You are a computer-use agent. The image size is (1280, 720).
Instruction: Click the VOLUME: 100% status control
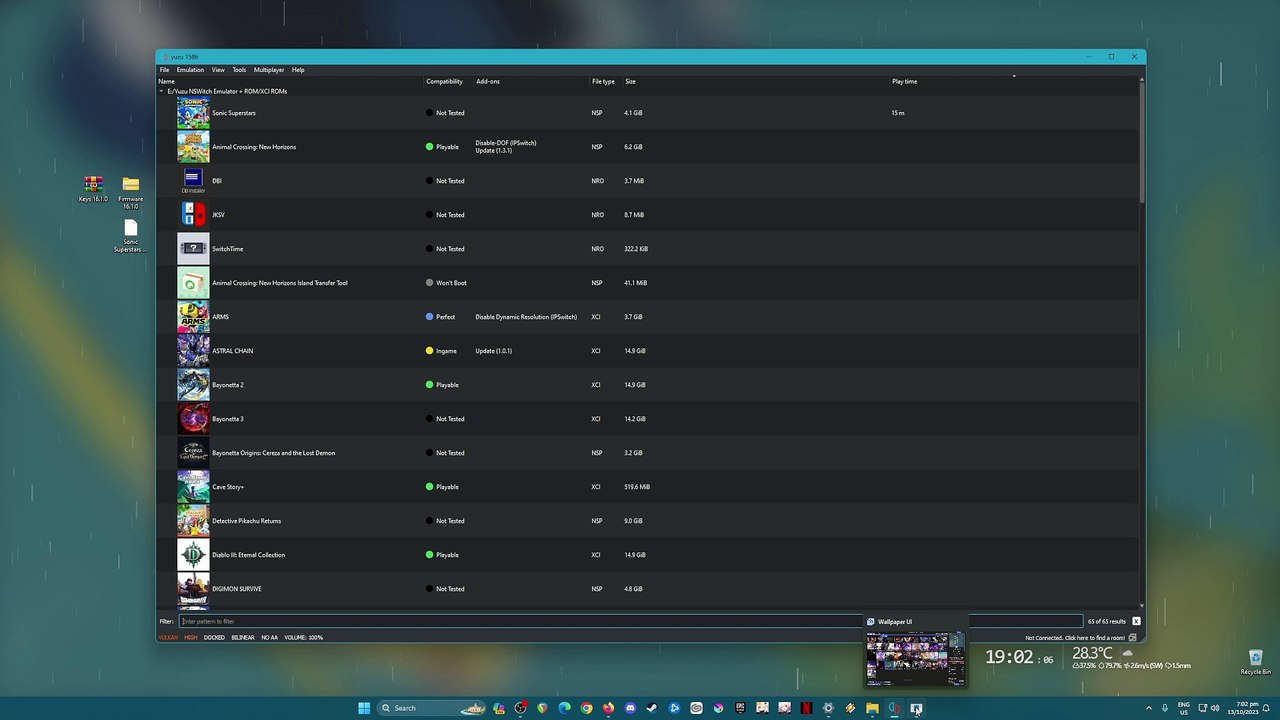(303, 637)
